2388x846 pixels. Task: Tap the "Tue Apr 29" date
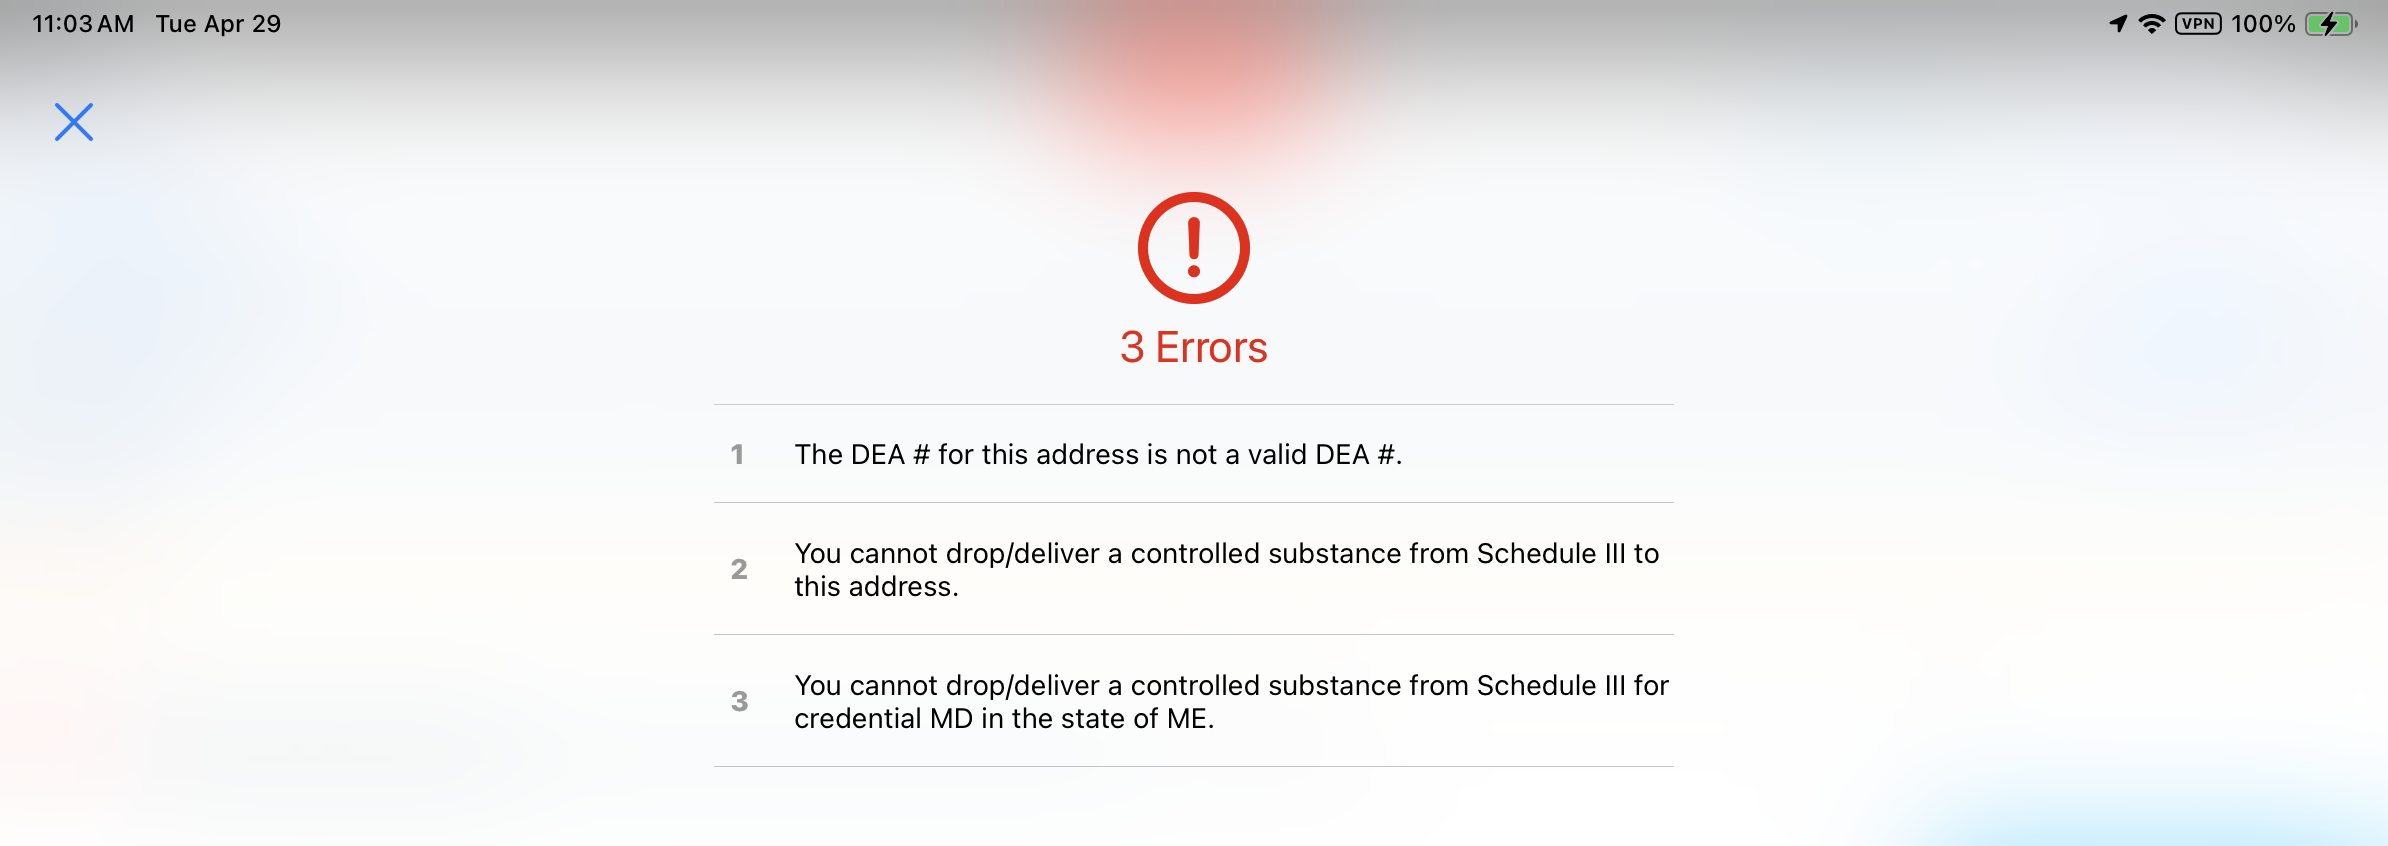(x=218, y=24)
